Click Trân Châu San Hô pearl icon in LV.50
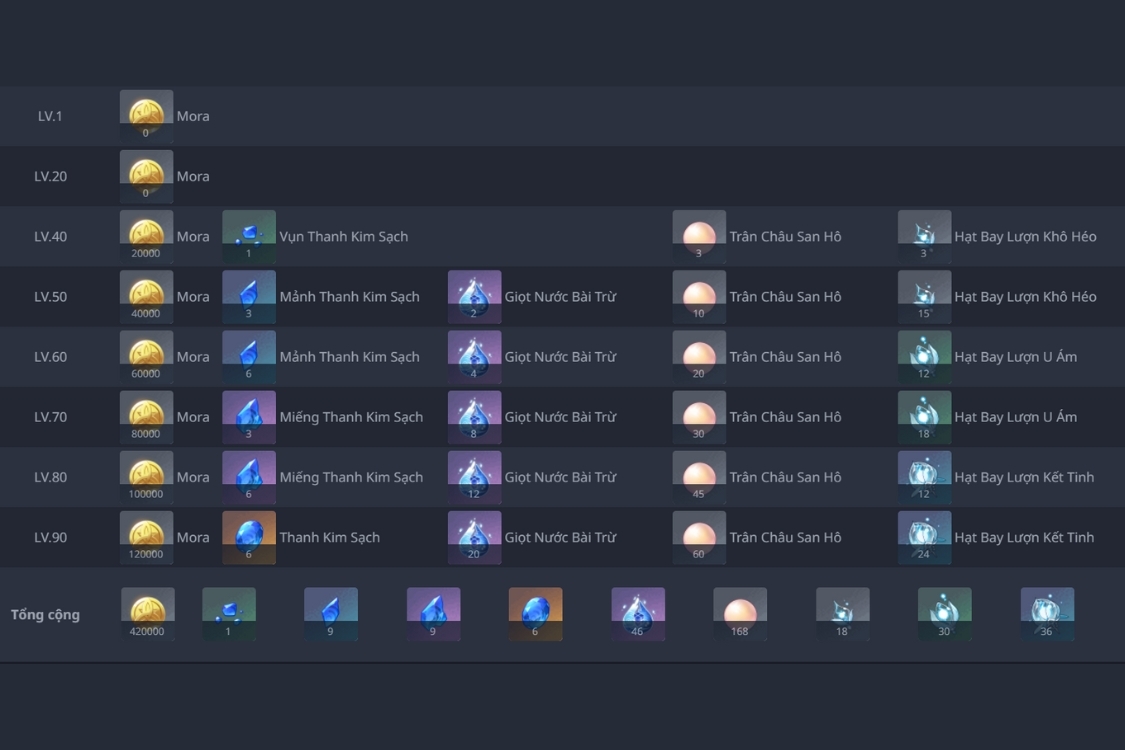Viewport: 1125px width, 750px height. (699, 296)
